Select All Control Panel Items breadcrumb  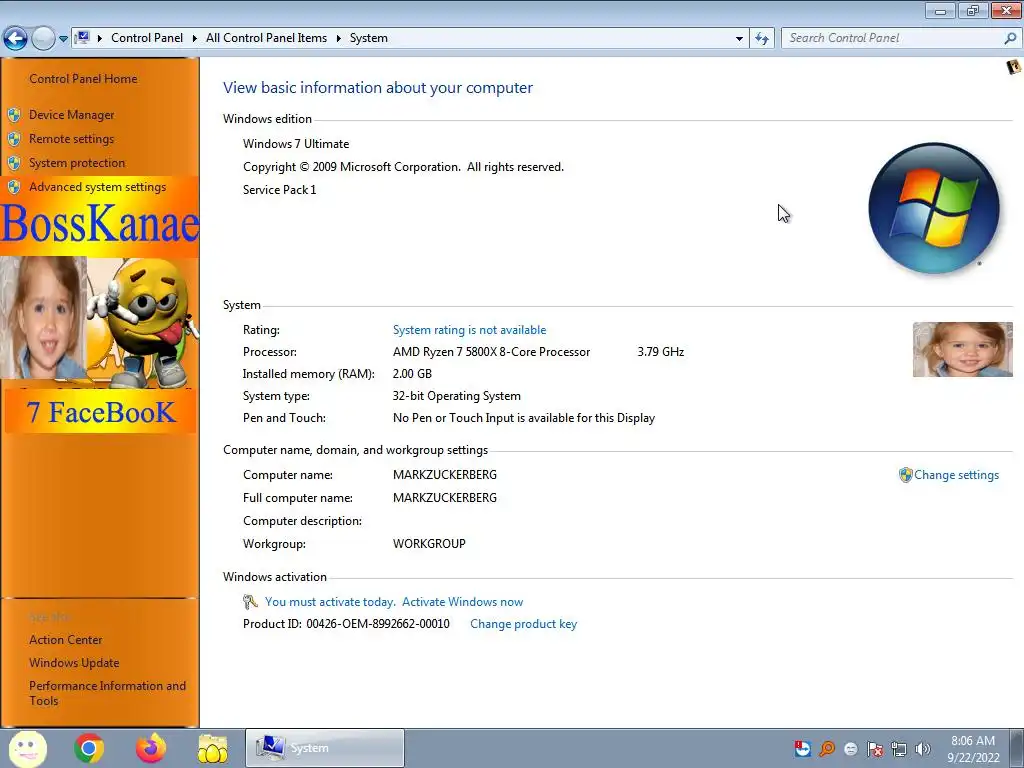pos(266,38)
